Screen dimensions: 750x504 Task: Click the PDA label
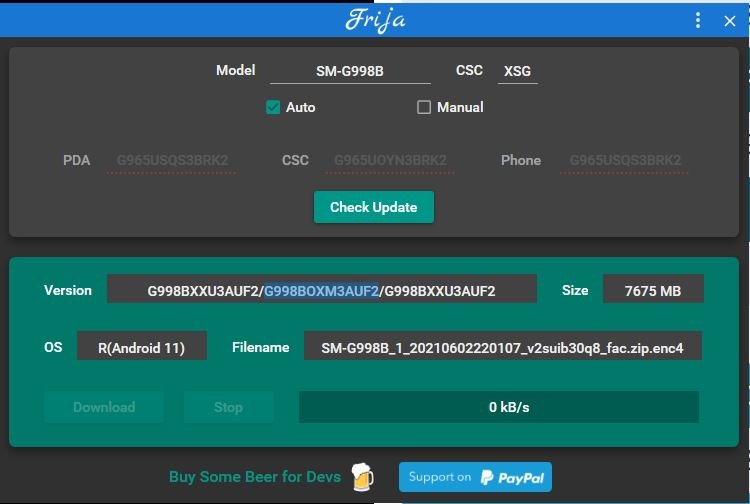[77, 160]
